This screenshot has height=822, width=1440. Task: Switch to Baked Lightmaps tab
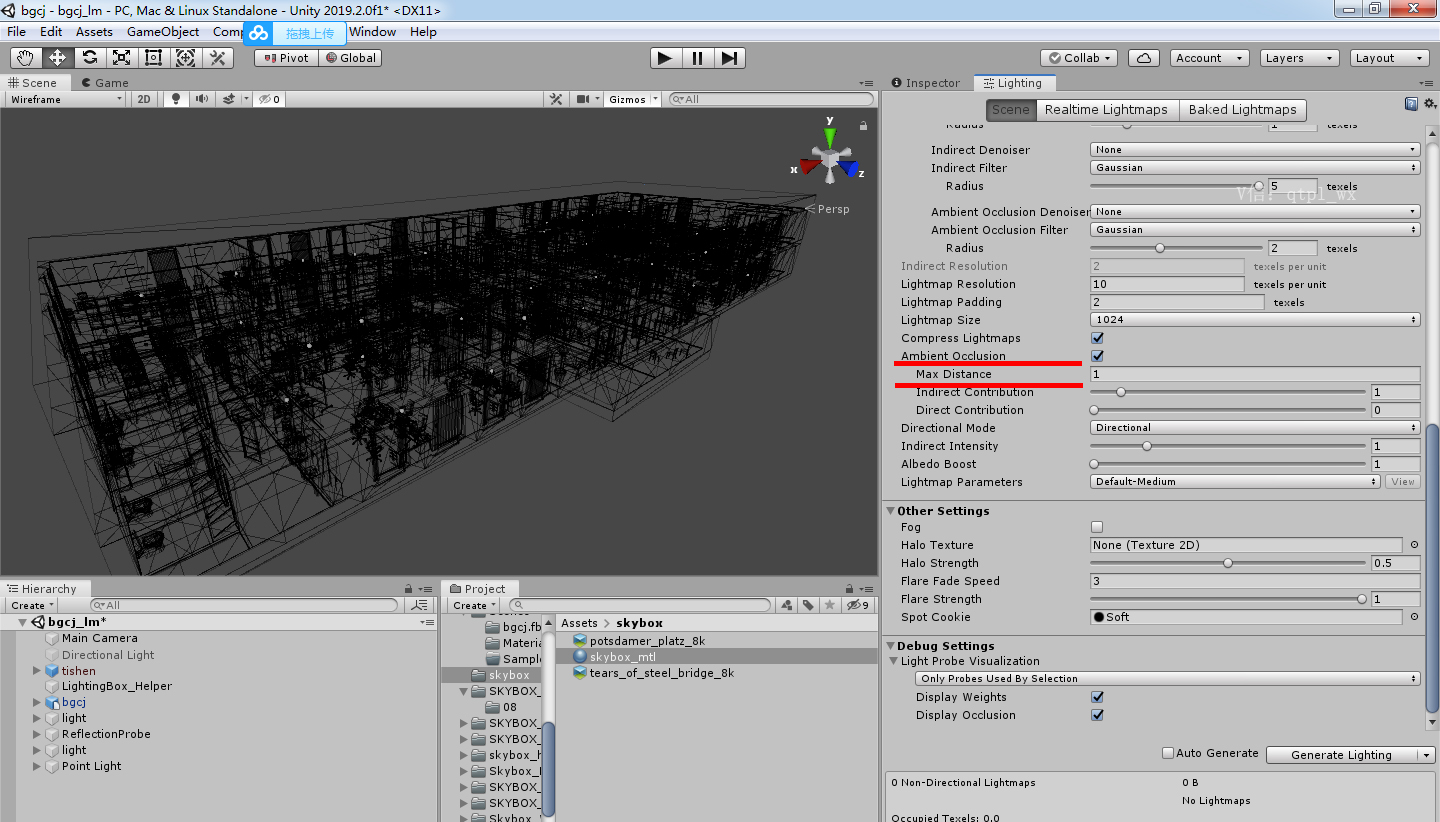1242,110
